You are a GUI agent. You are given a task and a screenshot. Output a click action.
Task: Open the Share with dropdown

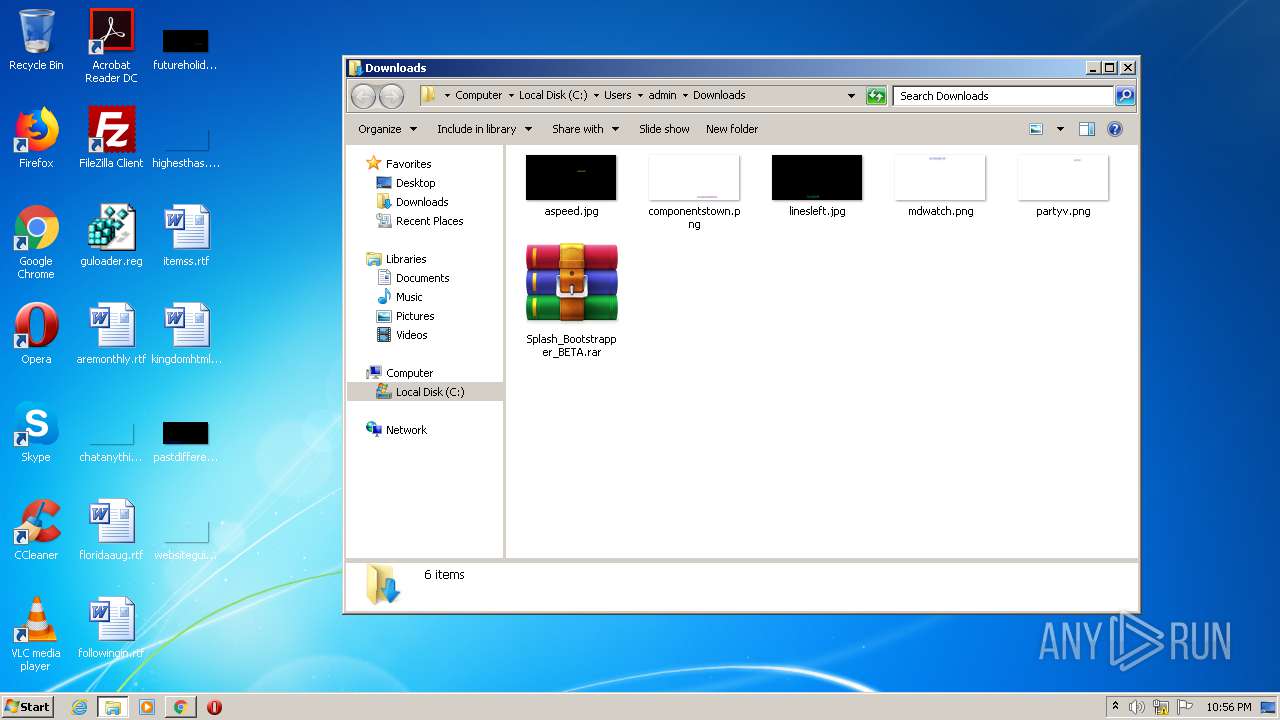[585, 129]
